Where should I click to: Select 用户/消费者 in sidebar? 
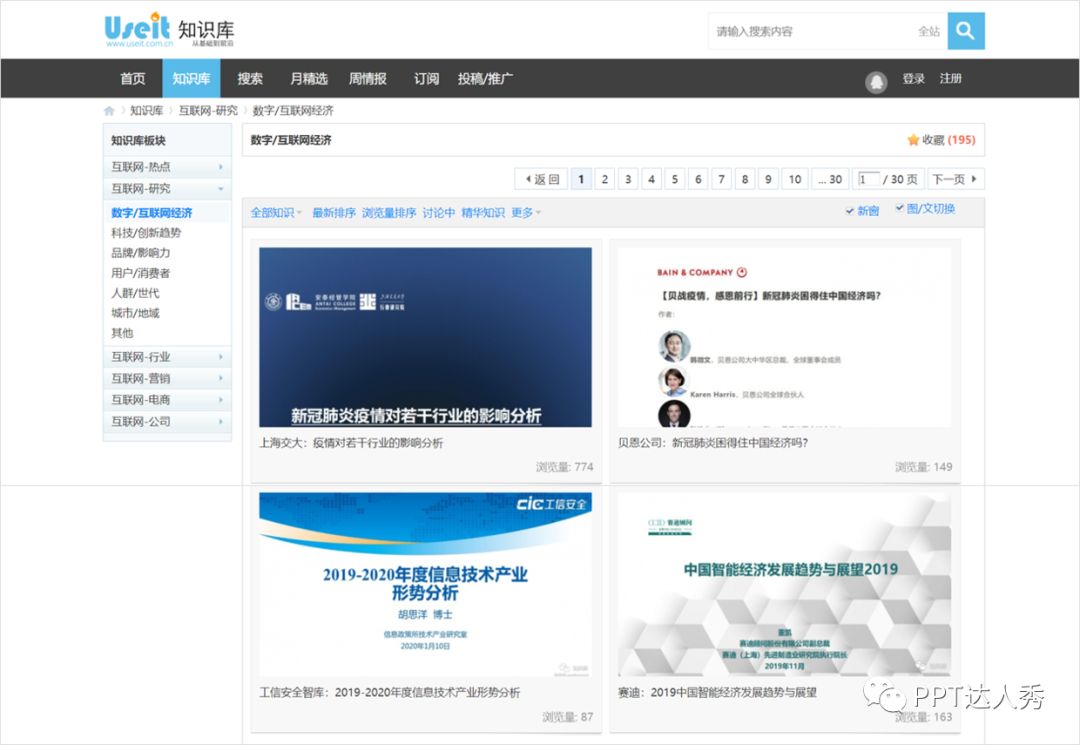(141, 273)
